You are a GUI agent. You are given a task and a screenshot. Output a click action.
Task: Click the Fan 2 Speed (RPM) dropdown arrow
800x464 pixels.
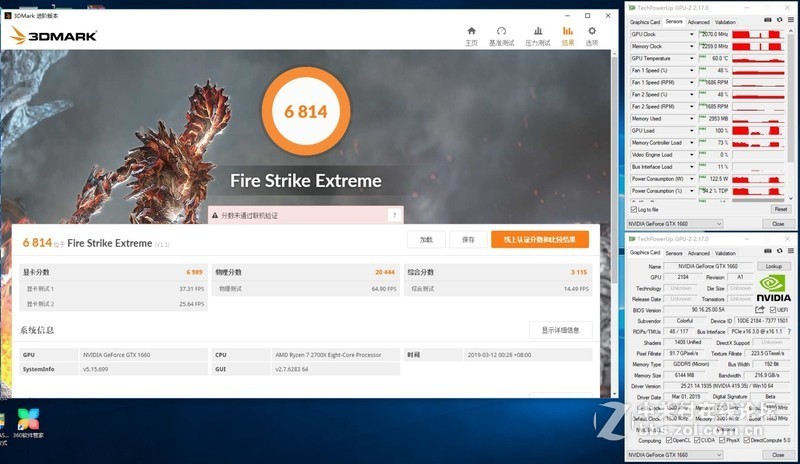(x=692, y=106)
